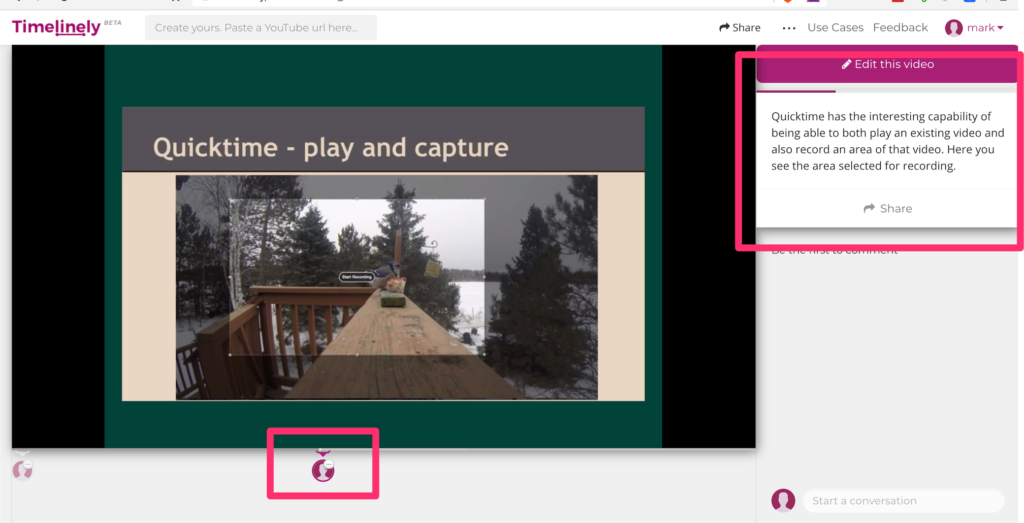Image resolution: width=1024 pixels, height=523 pixels.
Task: Click the Timelinely logo
Action: point(56,27)
